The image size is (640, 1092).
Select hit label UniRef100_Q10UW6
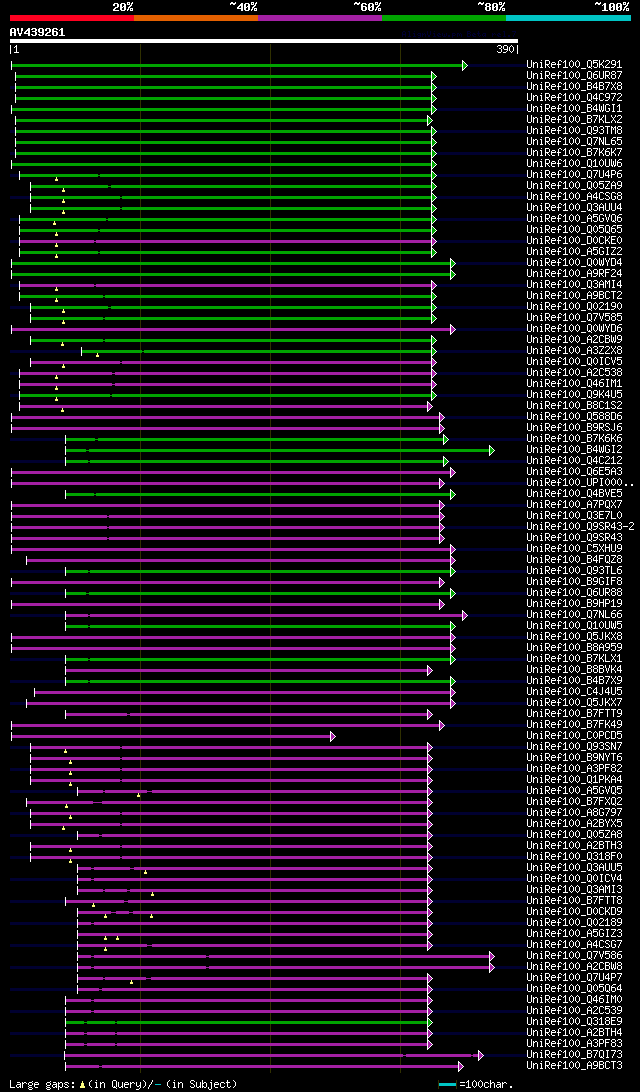point(575,164)
